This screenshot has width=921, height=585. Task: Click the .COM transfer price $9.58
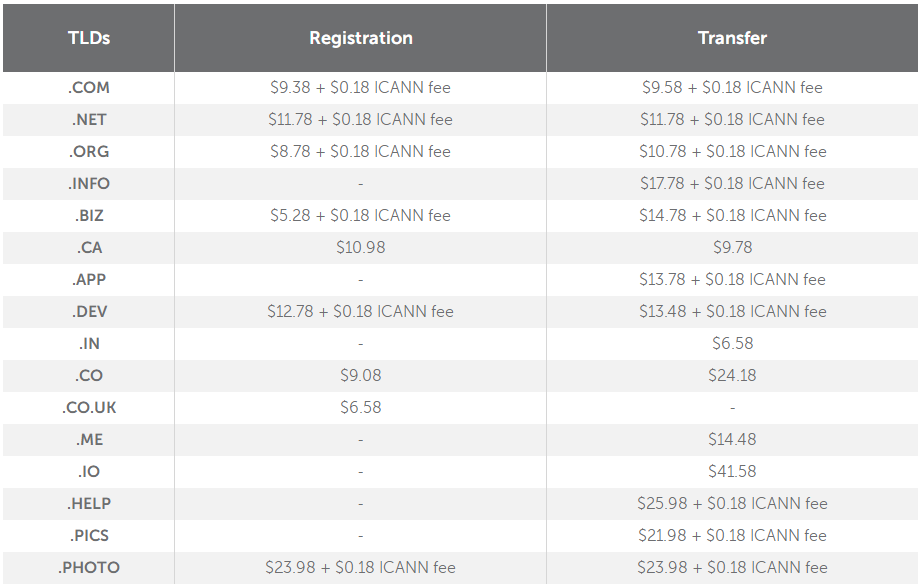pos(732,87)
